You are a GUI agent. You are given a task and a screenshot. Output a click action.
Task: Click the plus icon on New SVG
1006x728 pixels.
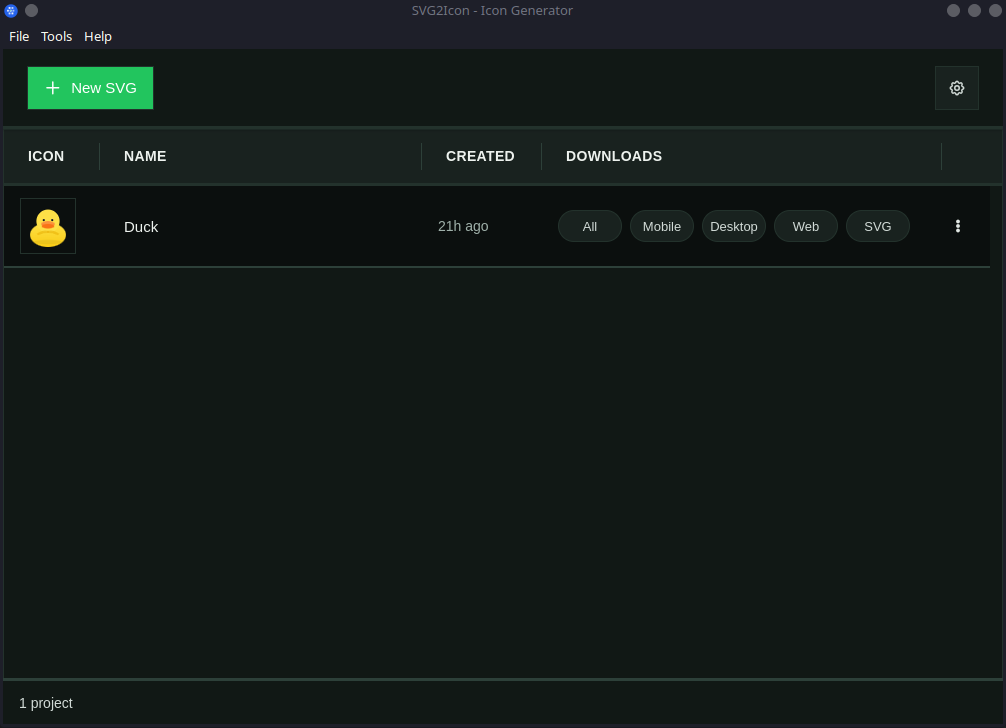52,88
